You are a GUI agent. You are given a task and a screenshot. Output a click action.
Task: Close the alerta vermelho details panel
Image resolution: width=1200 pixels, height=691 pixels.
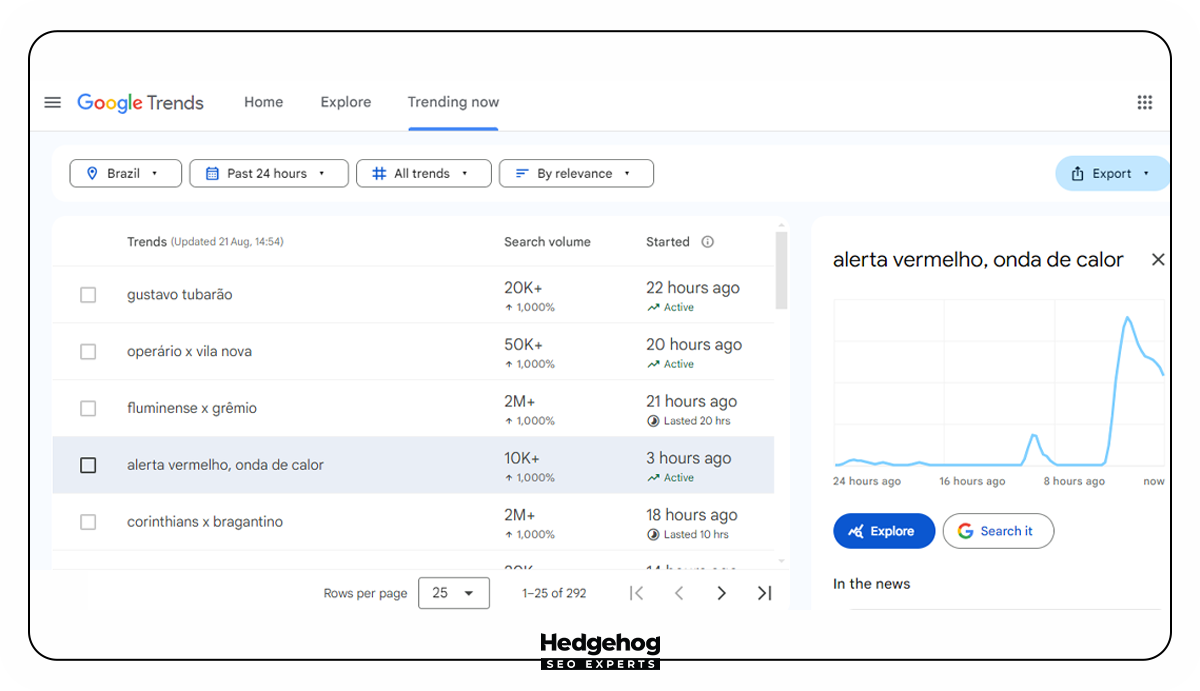coord(1158,260)
